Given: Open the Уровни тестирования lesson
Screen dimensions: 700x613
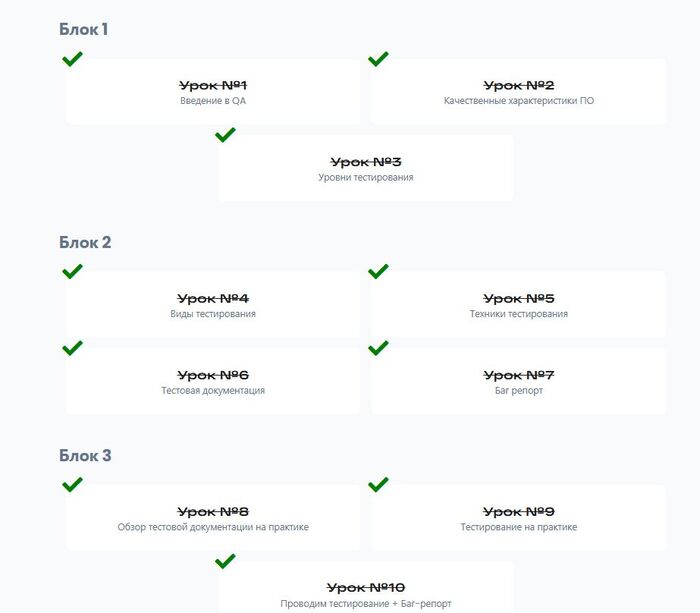Looking at the screenshot, I should pos(366,168).
